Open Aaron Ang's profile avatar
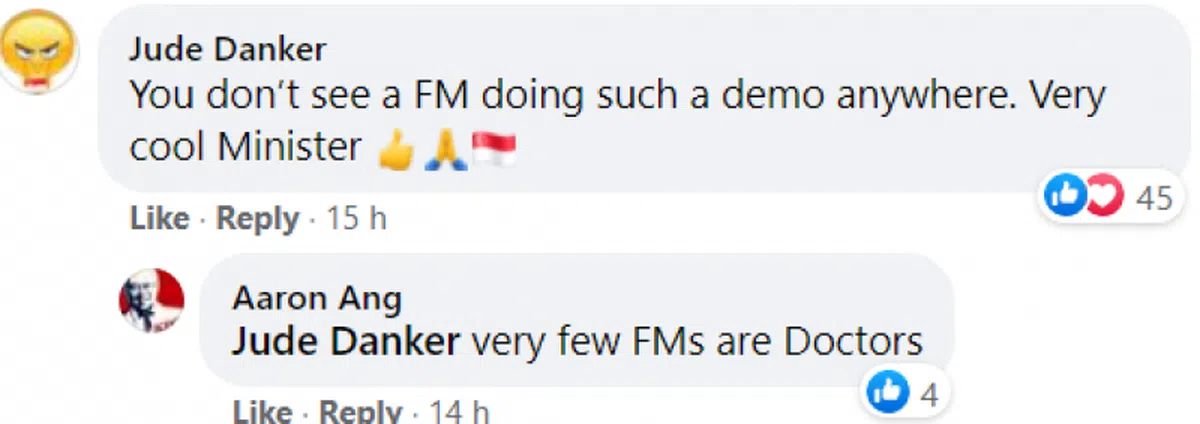 point(152,300)
